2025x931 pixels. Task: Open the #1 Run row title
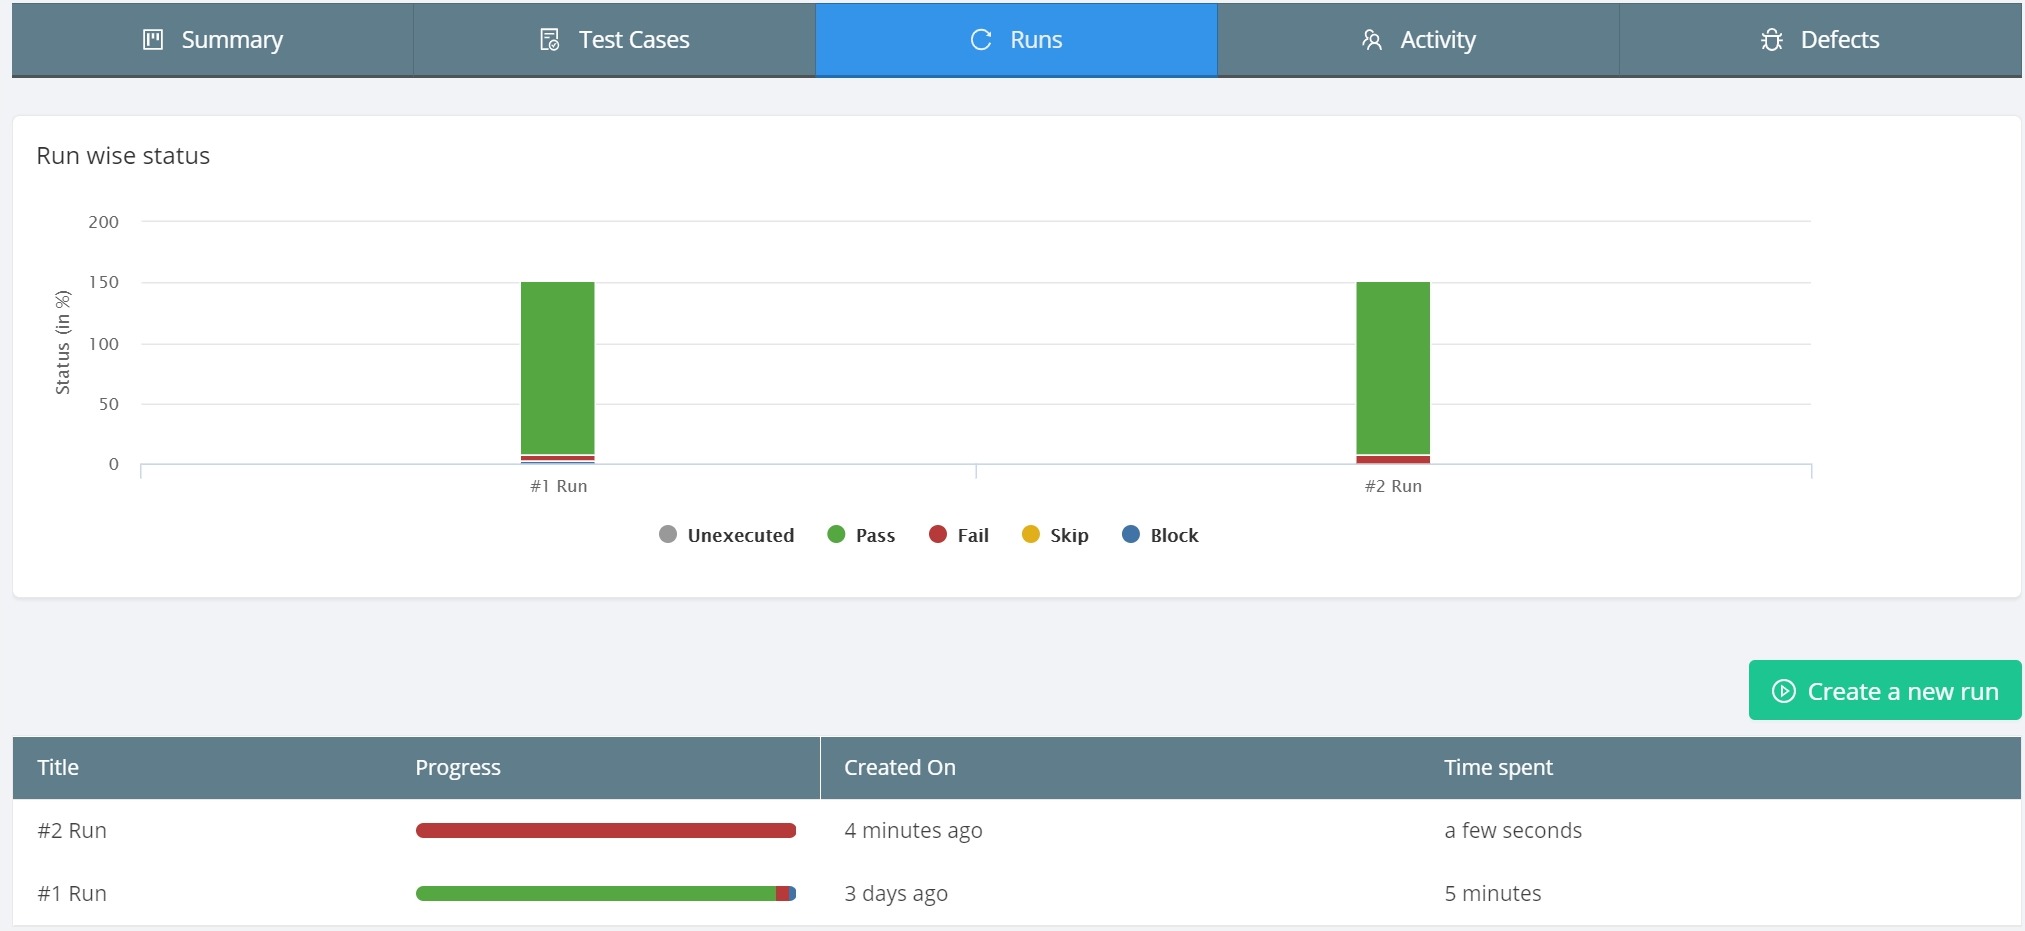pos(72,894)
